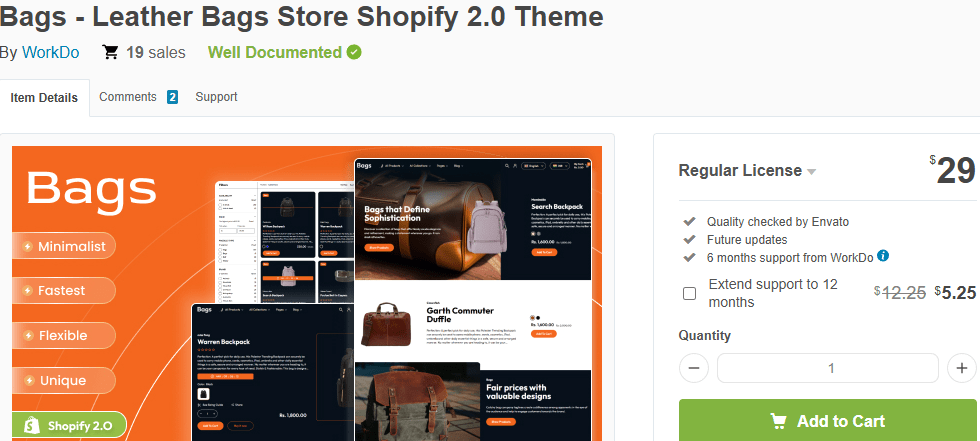Click the Warren Backpack heading in preview
The image size is (980, 441).
(x=223, y=342)
